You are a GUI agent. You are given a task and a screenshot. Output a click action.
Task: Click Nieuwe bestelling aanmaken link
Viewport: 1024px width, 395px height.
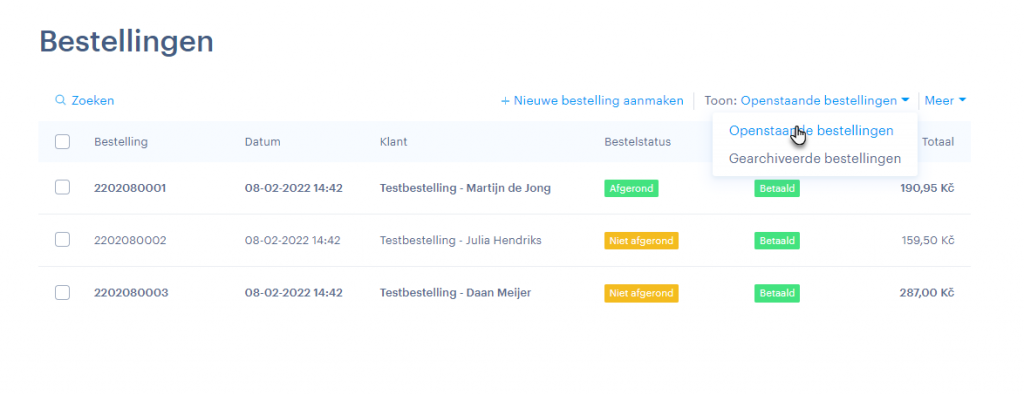pos(592,101)
